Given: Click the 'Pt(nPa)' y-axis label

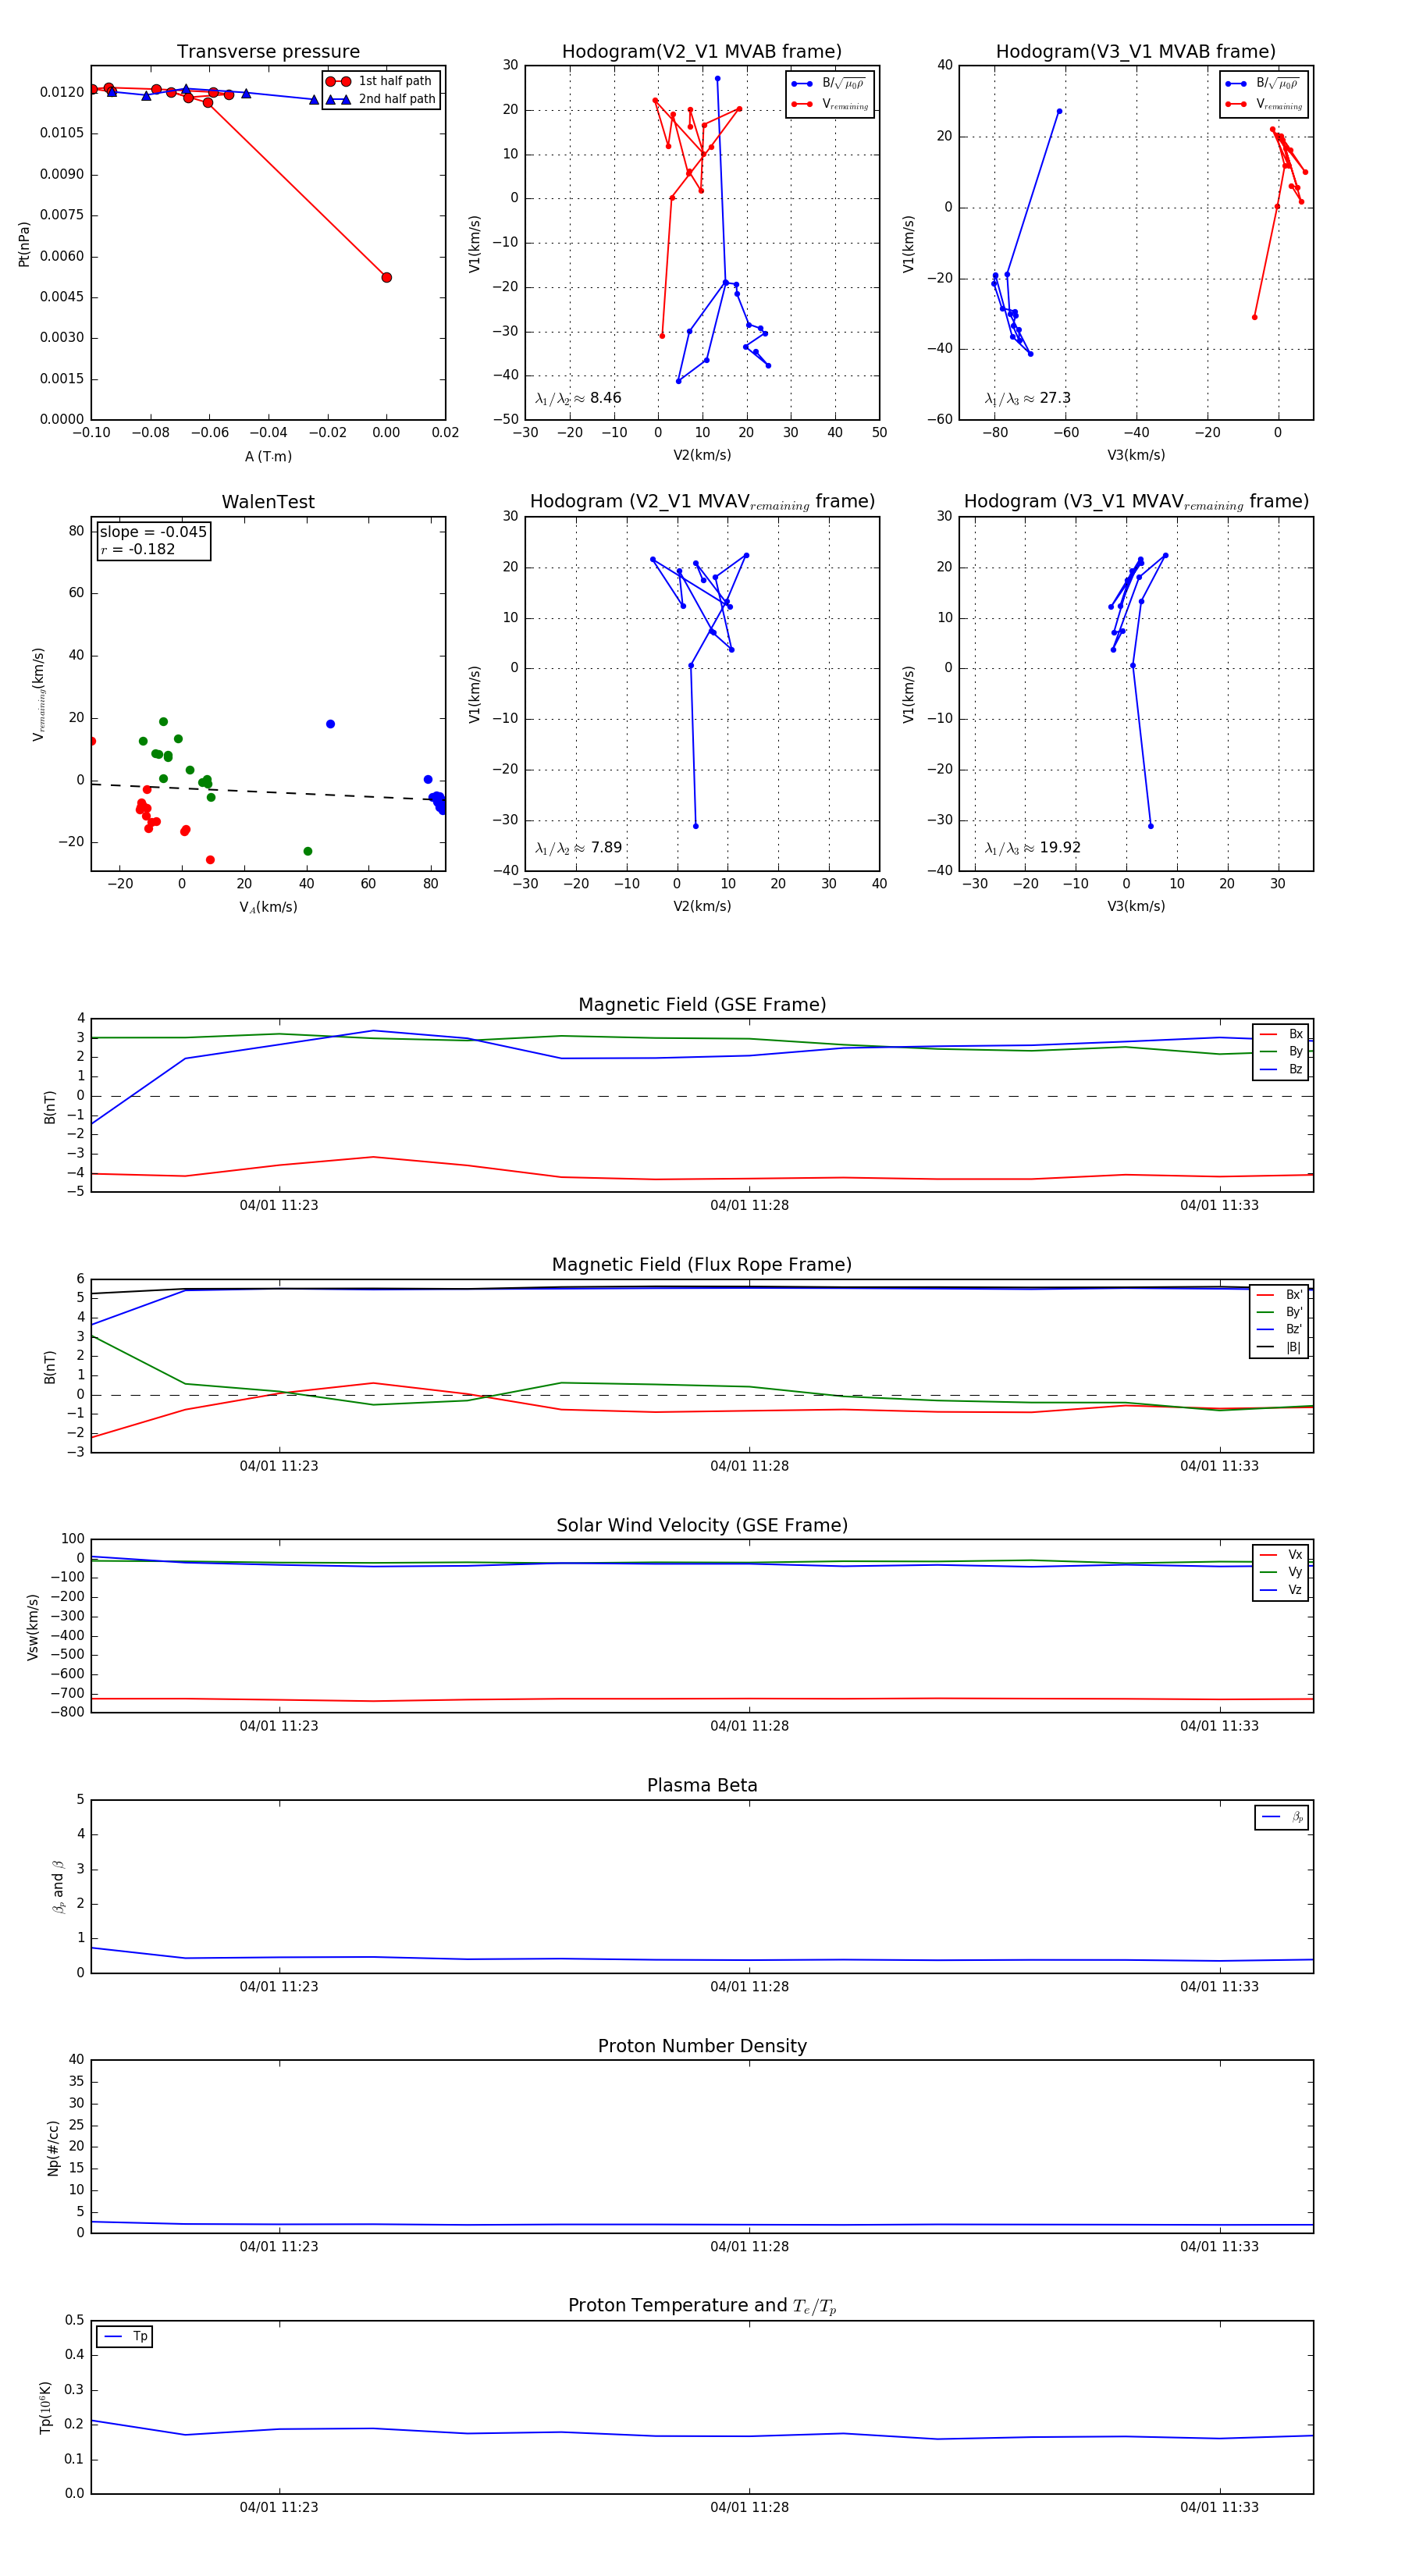Looking at the screenshot, I should tap(24, 244).
